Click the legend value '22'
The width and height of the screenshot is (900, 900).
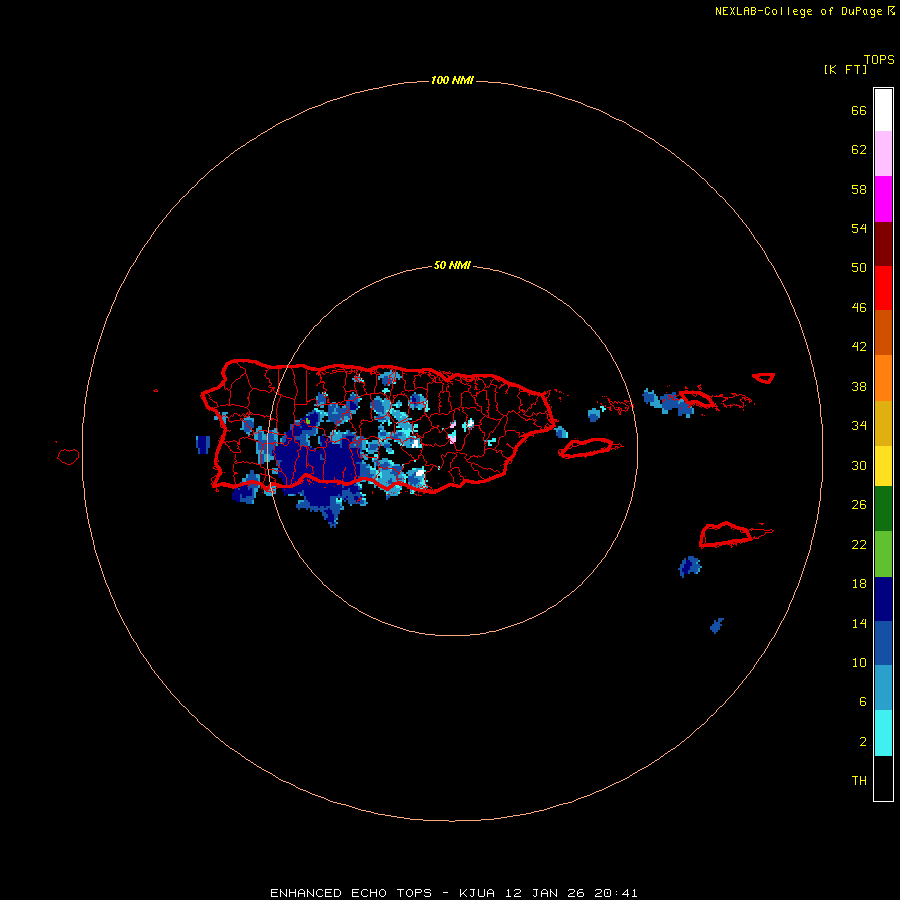tap(859, 545)
